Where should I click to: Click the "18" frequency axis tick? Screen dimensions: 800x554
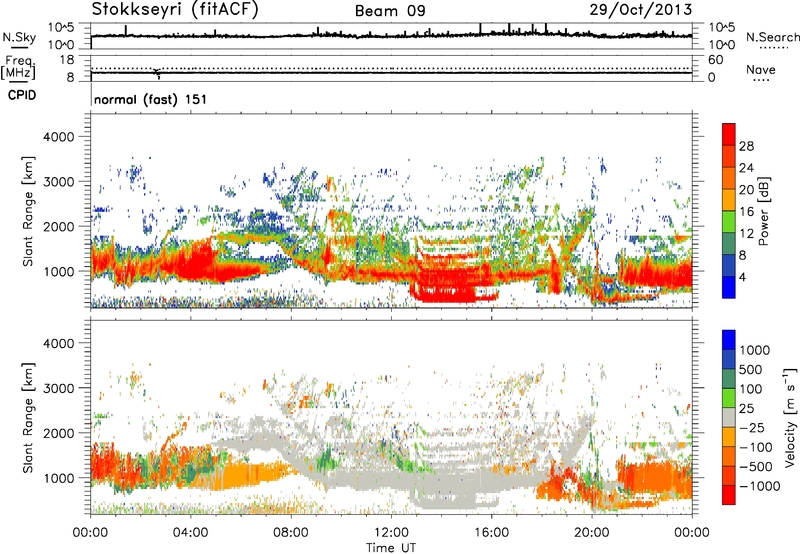tap(67, 60)
